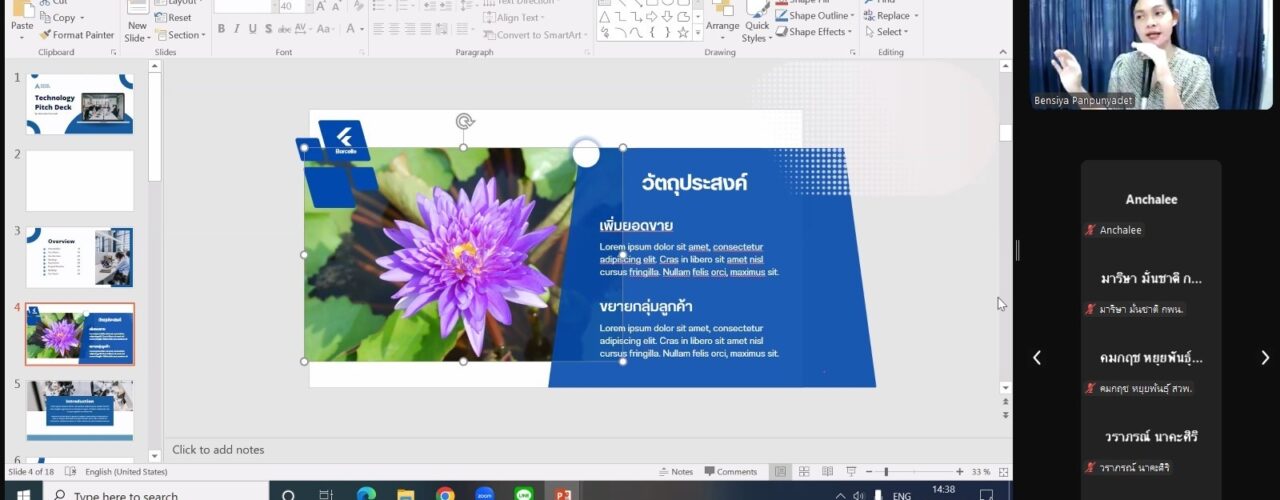
Task: Toggle text Shadow formatting
Action: [x=269, y=29]
